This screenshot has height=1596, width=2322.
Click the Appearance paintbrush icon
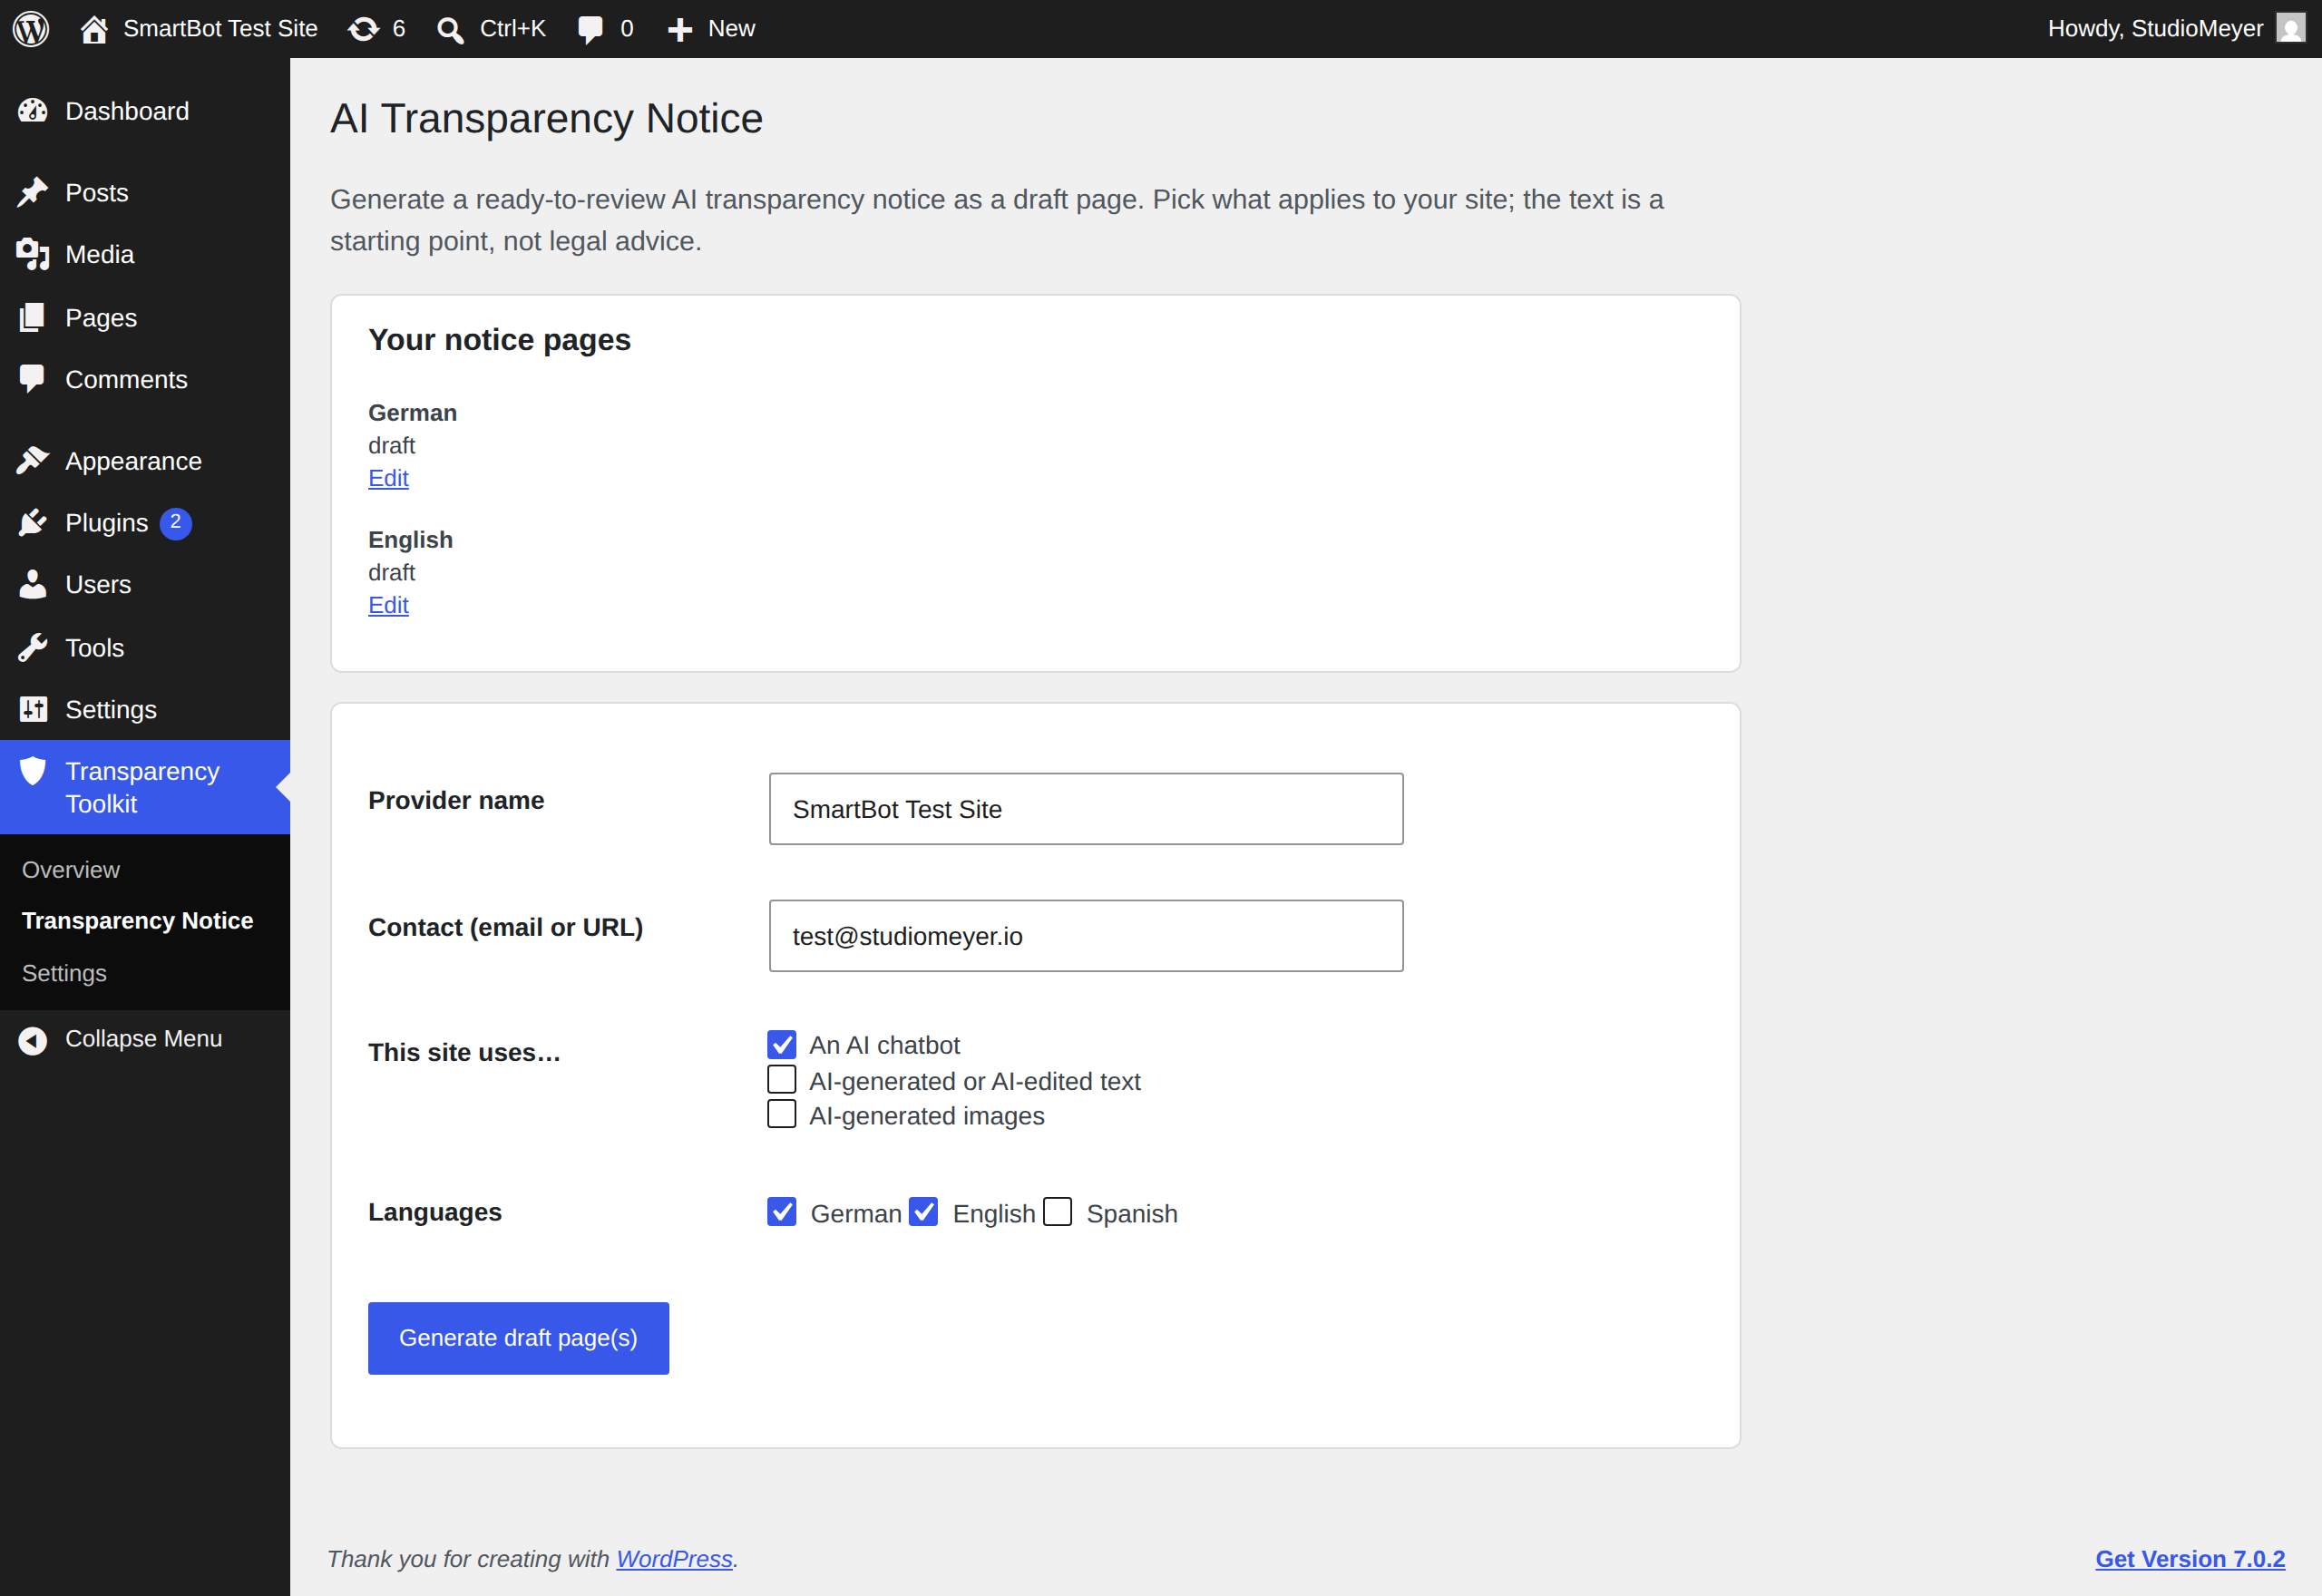(x=33, y=461)
